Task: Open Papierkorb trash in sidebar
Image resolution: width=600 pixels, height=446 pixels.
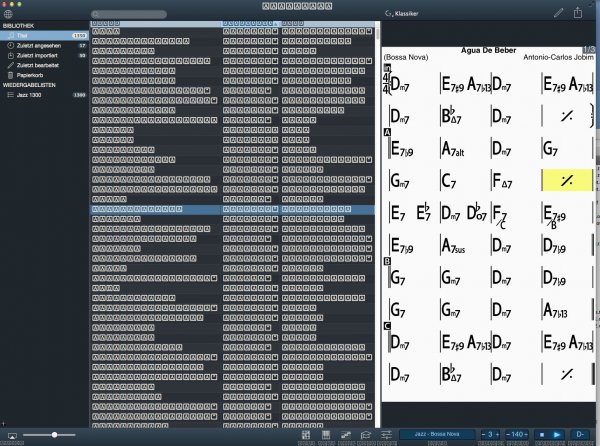Action: point(30,75)
